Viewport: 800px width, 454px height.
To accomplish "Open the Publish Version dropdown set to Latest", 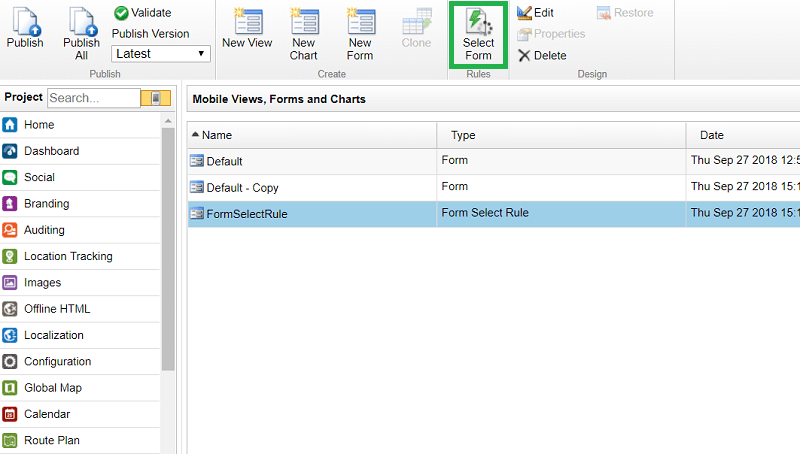I will [x=161, y=54].
